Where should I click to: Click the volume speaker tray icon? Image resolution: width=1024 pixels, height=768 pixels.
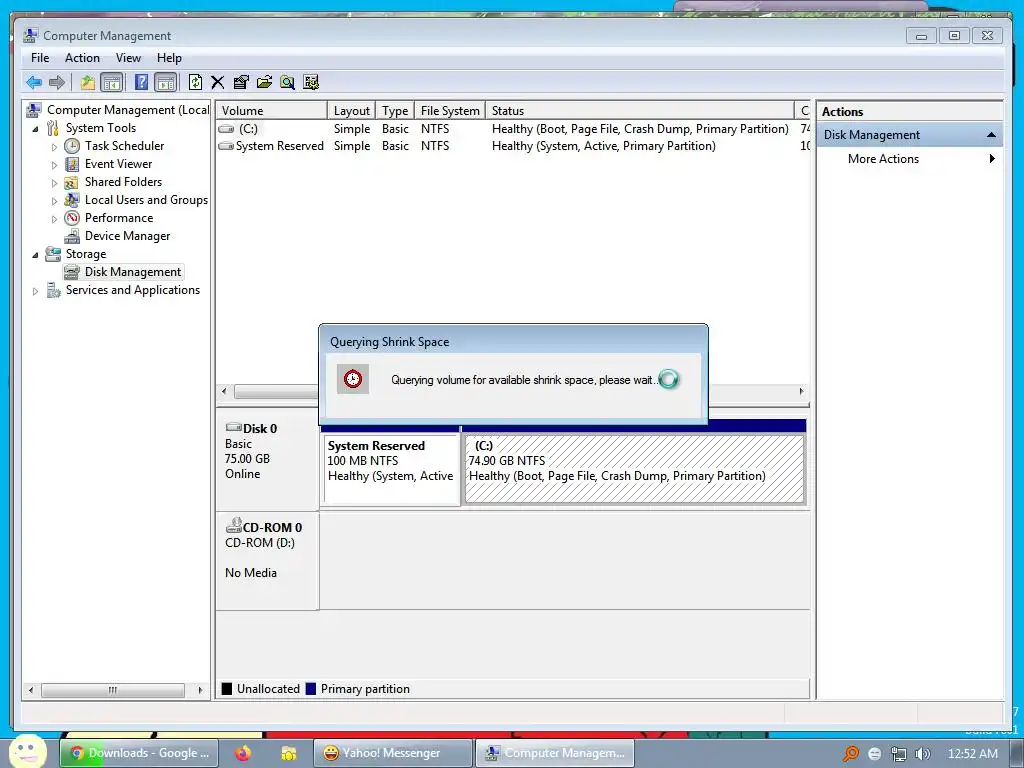922,754
